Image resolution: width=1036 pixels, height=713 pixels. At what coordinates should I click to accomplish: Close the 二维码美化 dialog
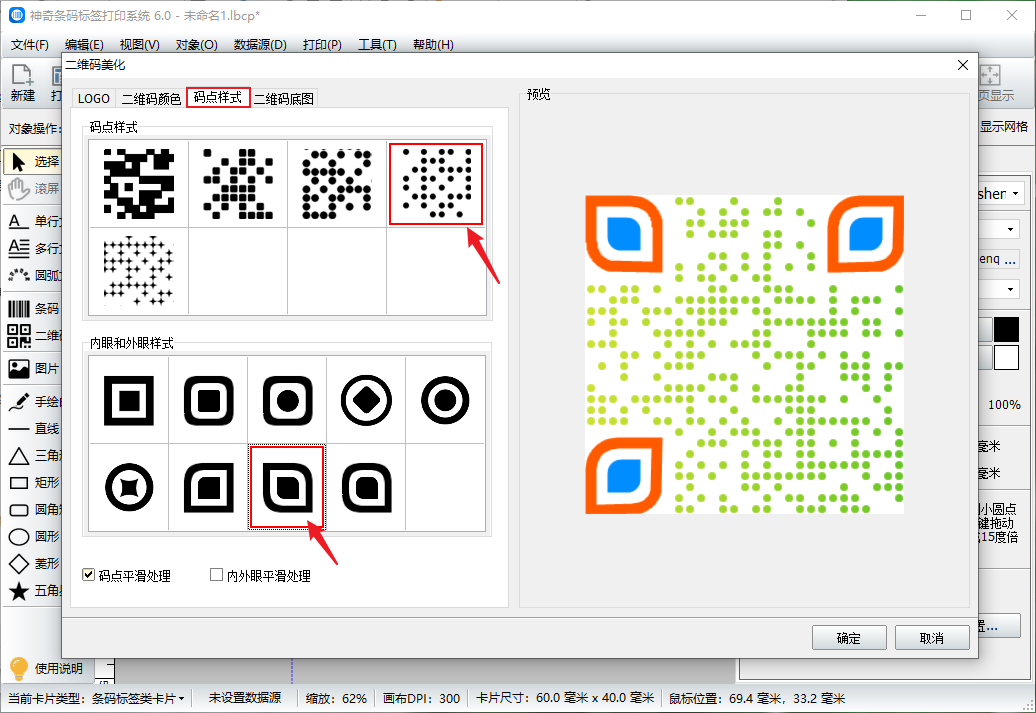point(963,65)
